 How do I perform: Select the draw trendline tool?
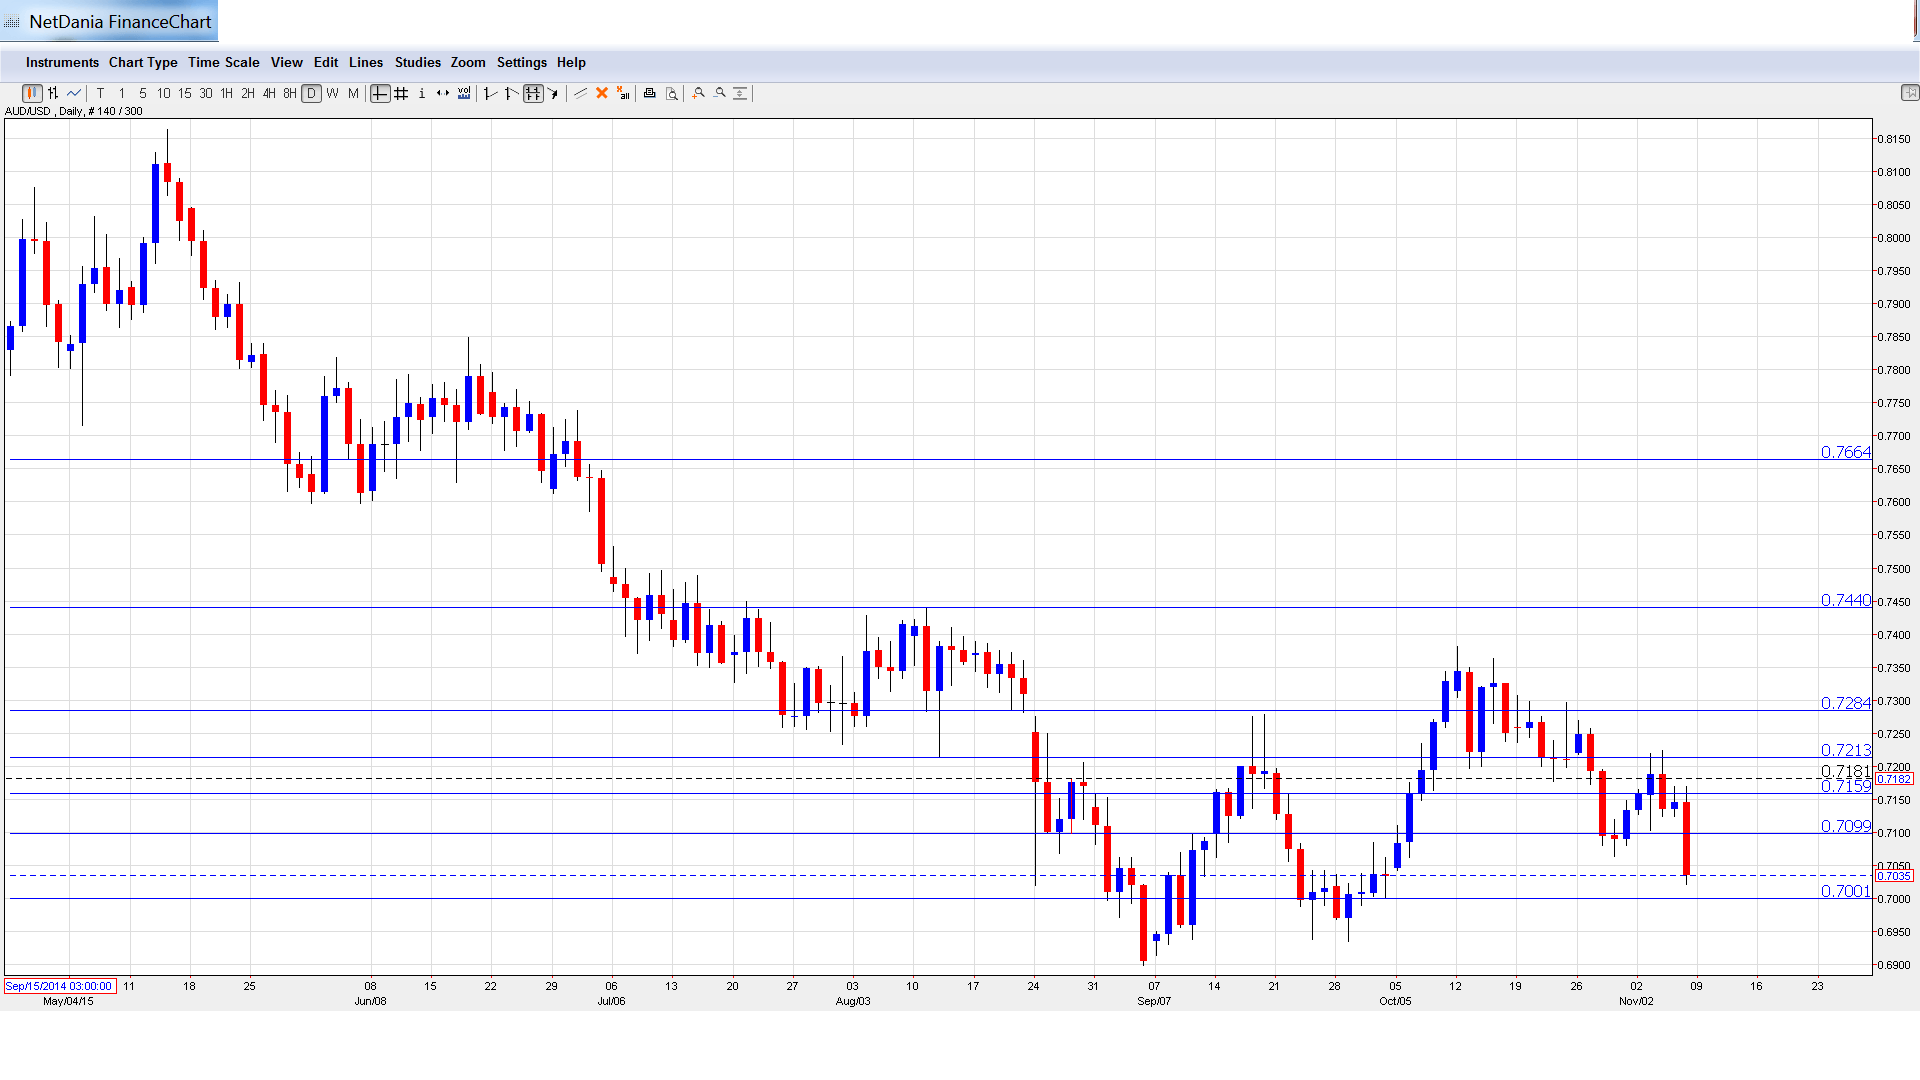[581, 93]
